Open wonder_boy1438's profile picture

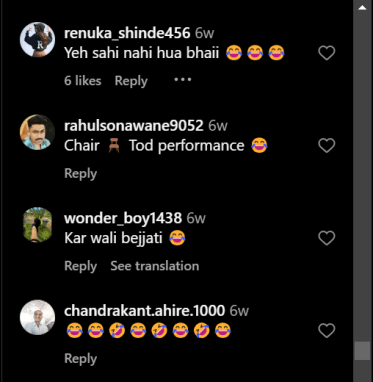click(37, 225)
